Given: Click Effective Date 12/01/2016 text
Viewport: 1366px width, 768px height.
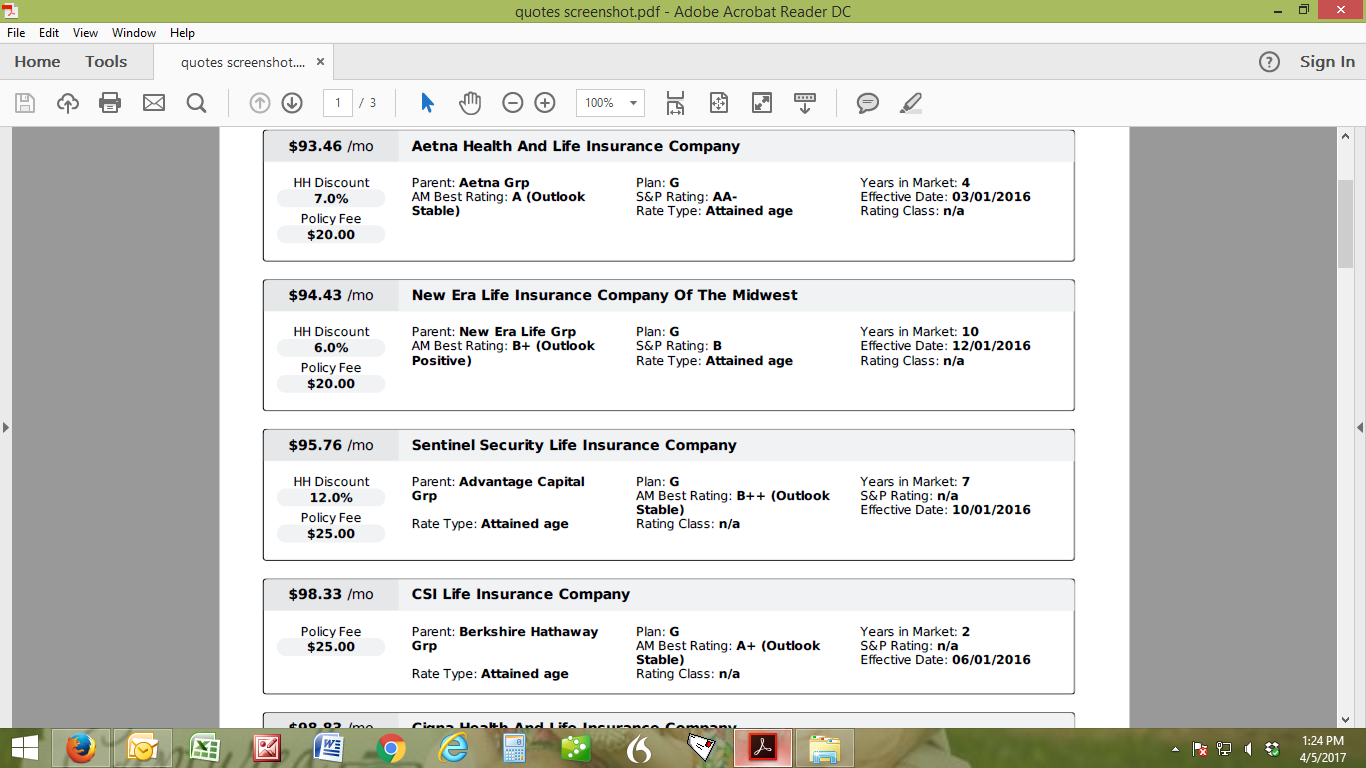Looking at the screenshot, I should (945, 346).
